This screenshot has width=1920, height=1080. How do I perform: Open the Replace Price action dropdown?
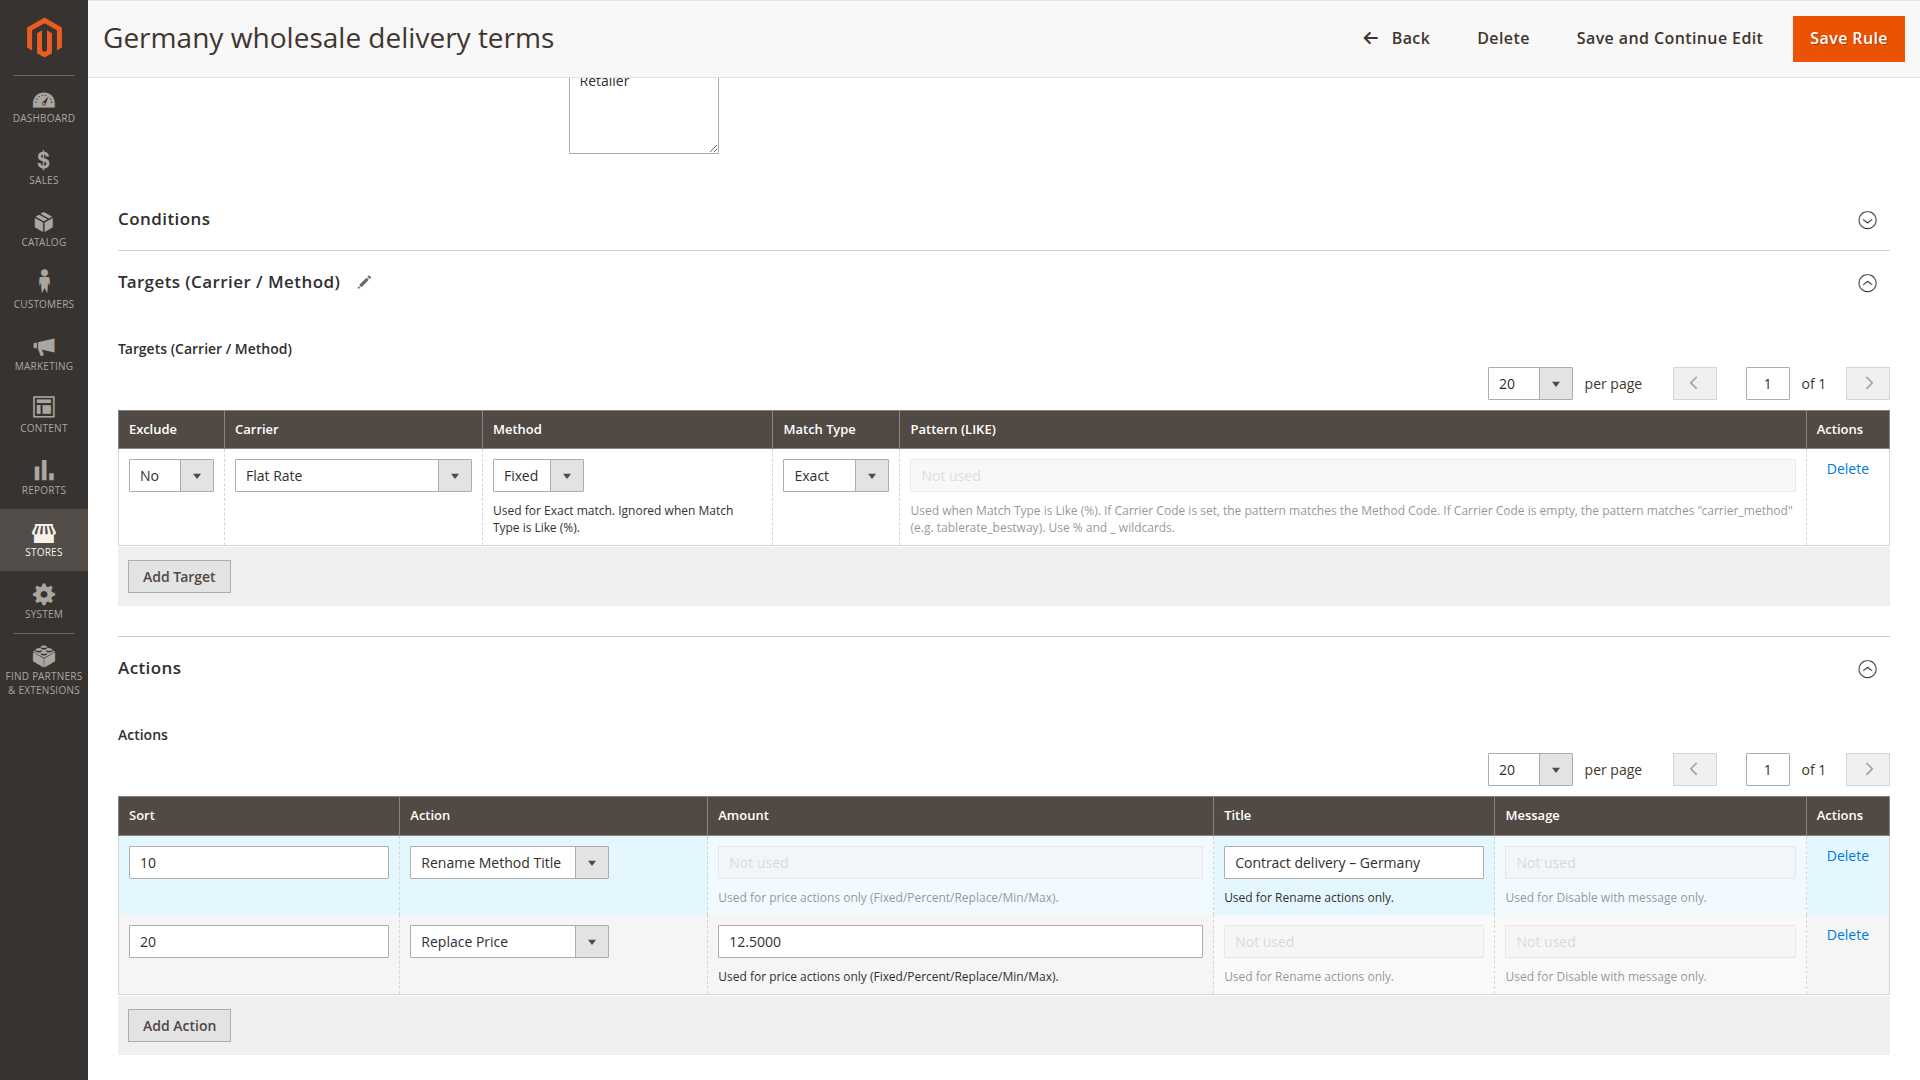tap(509, 942)
